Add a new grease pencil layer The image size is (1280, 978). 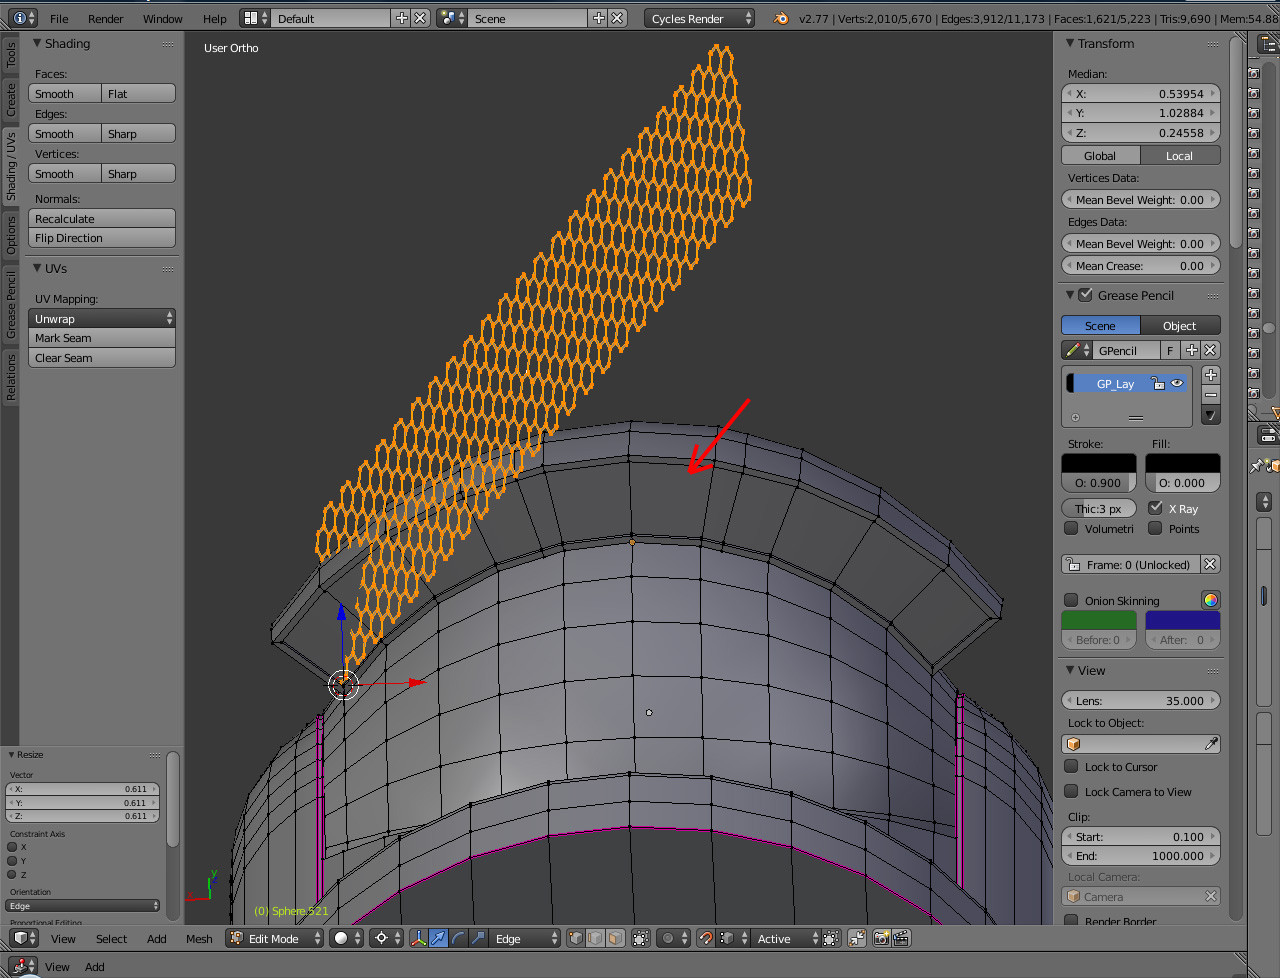(x=1211, y=375)
